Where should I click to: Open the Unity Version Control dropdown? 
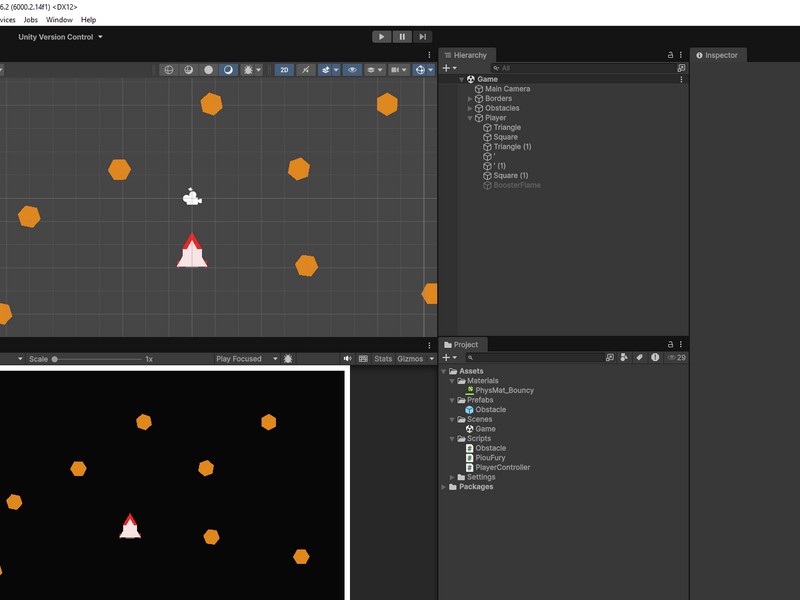[60, 37]
